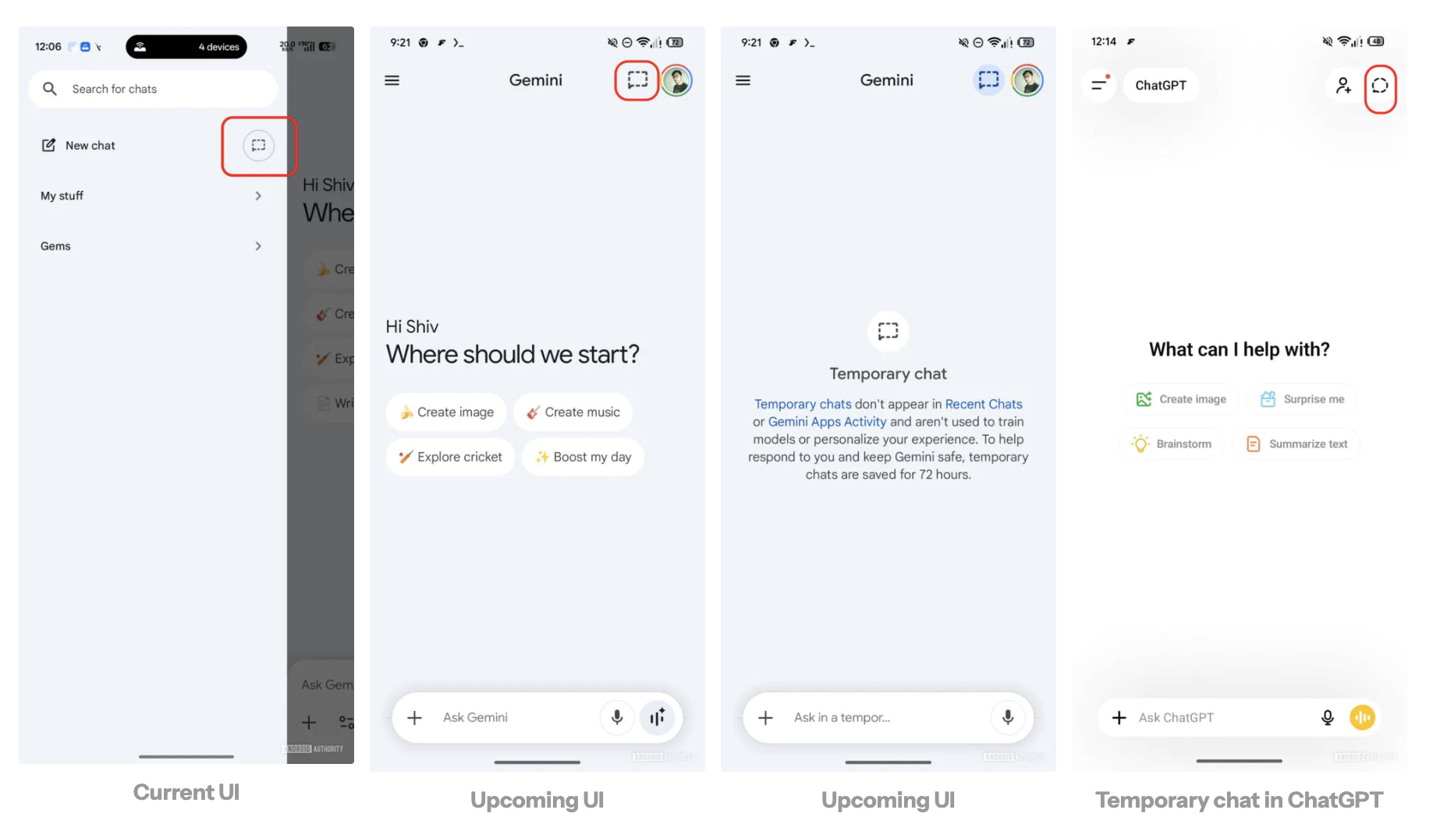Tap microphone in Ask Gemini bar
Screen dimensions: 1440x831
[617, 717]
